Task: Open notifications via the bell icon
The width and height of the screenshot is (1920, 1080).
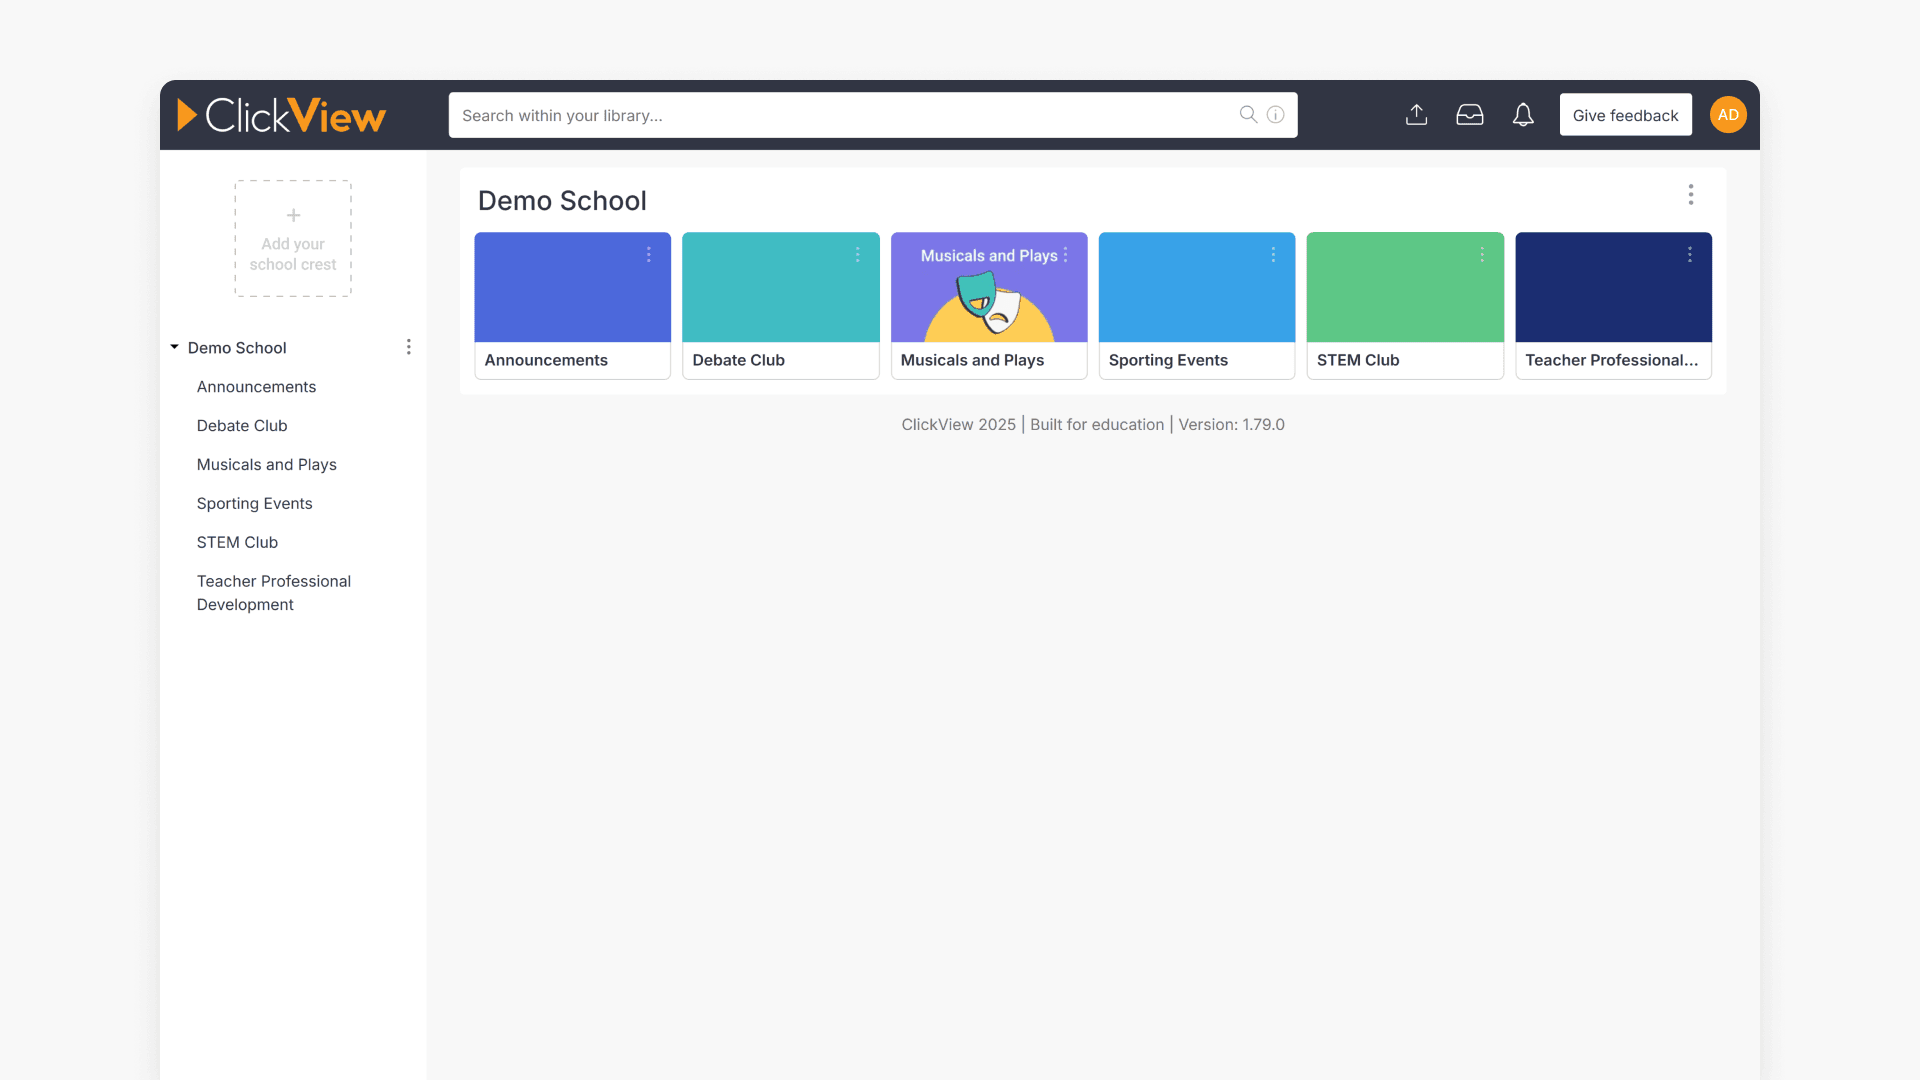Action: [1523, 115]
